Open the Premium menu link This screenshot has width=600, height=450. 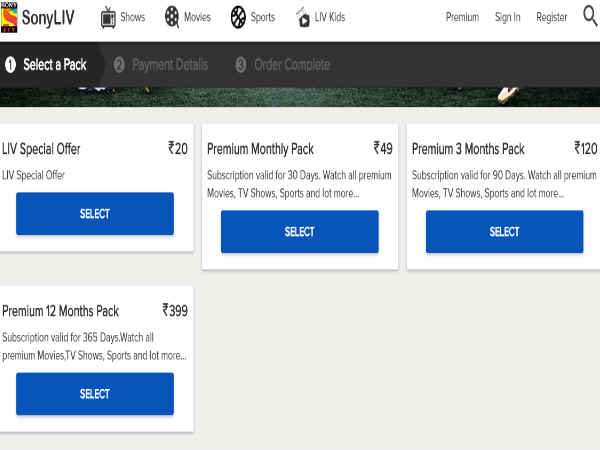coord(462,17)
